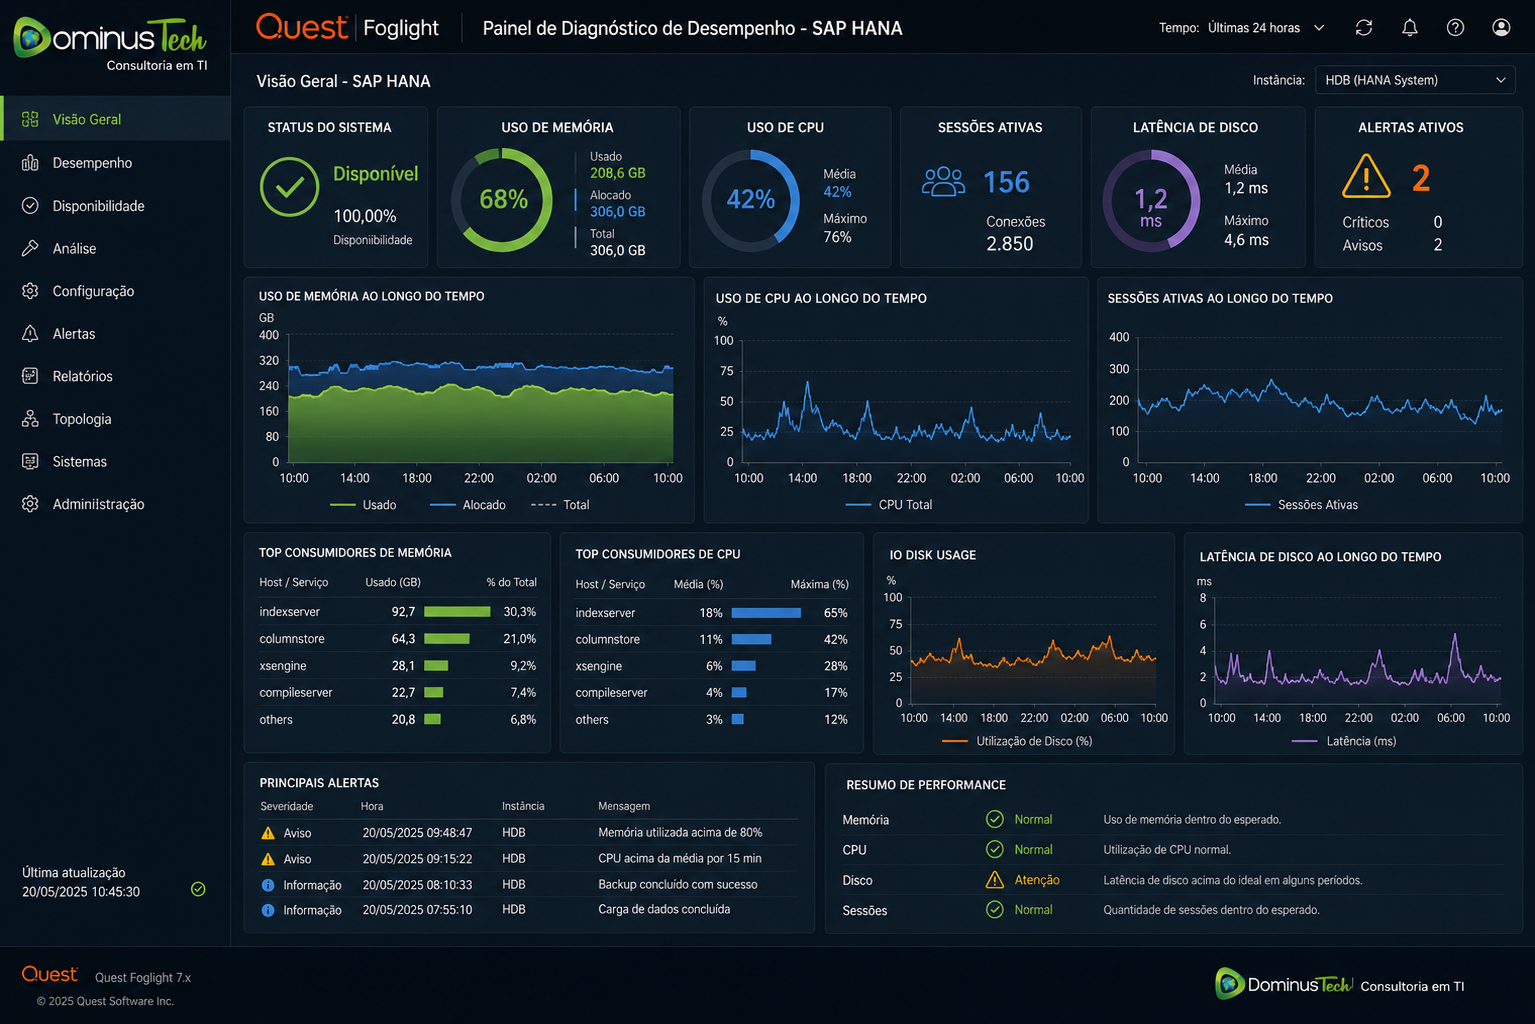Click info icon of 08:10:33 alert
Screen dimensions: 1535x1024
click(x=268, y=885)
